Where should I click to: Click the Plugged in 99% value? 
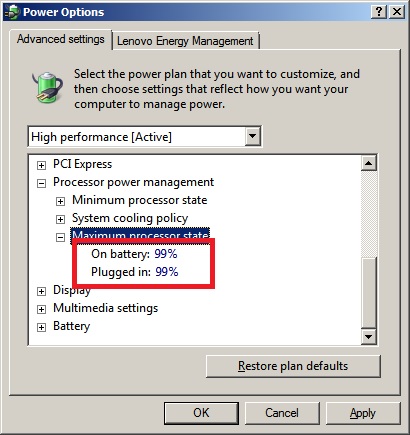[x=167, y=272]
